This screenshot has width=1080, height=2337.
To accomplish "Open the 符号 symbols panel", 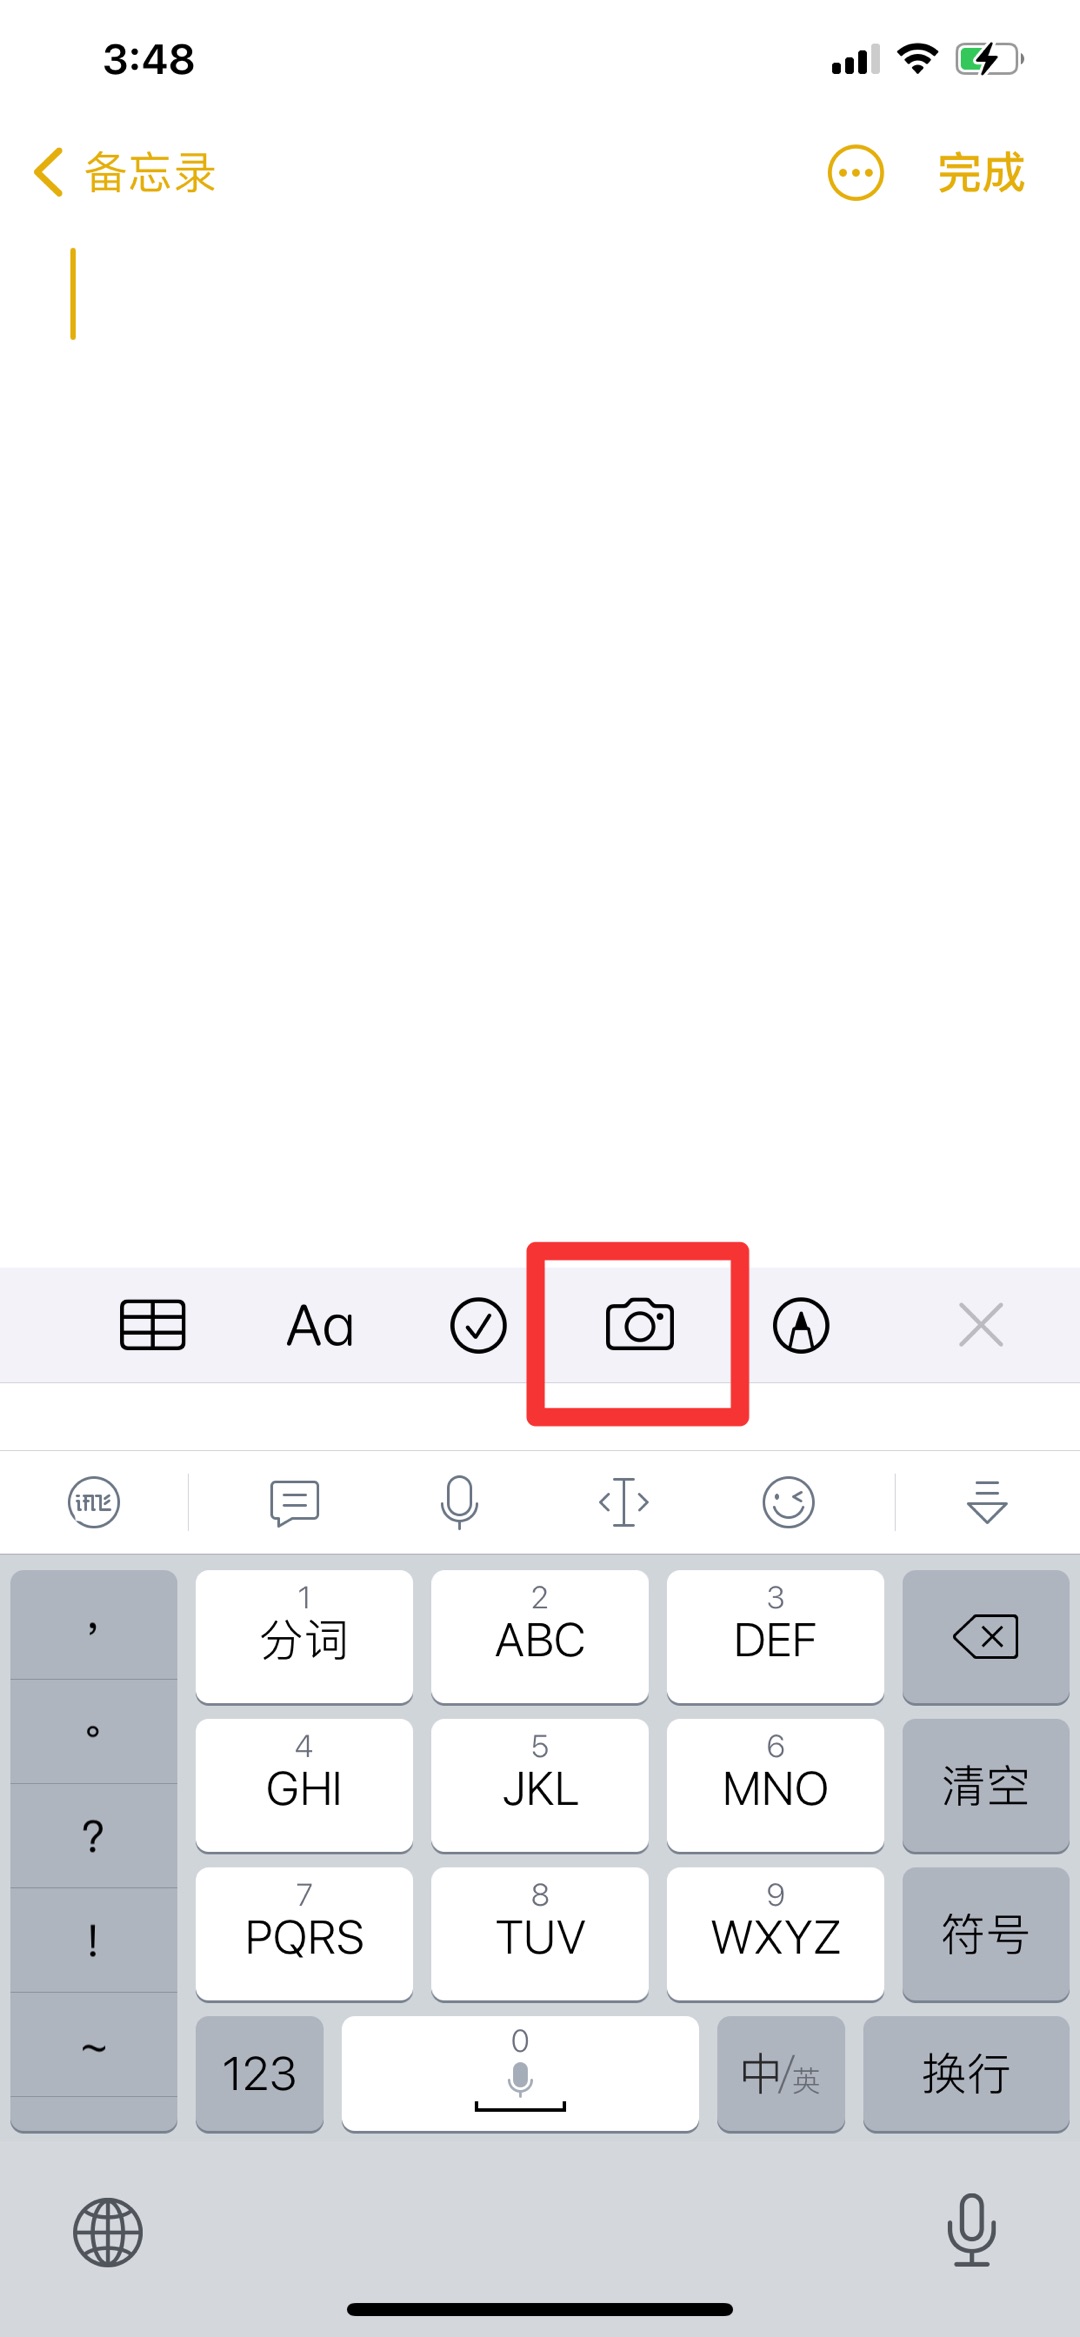I will coord(986,1934).
